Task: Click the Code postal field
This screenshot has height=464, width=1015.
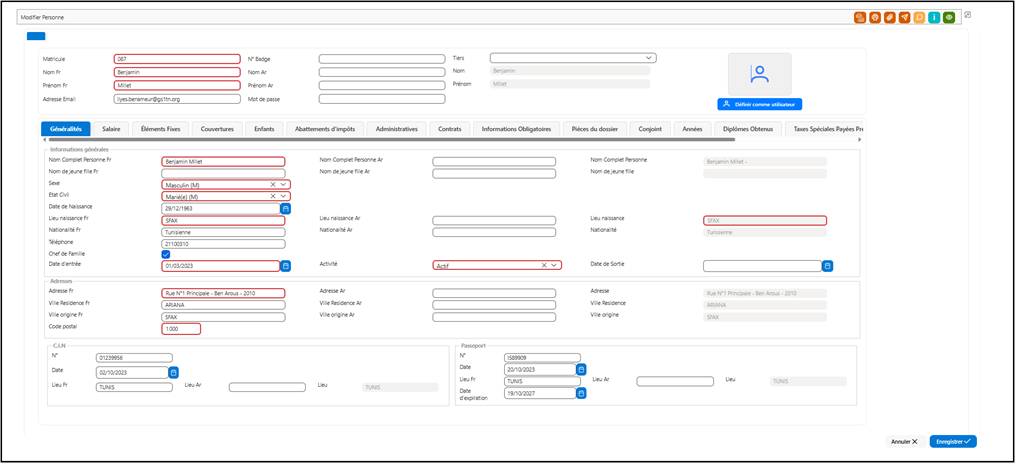Action: coord(181,329)
